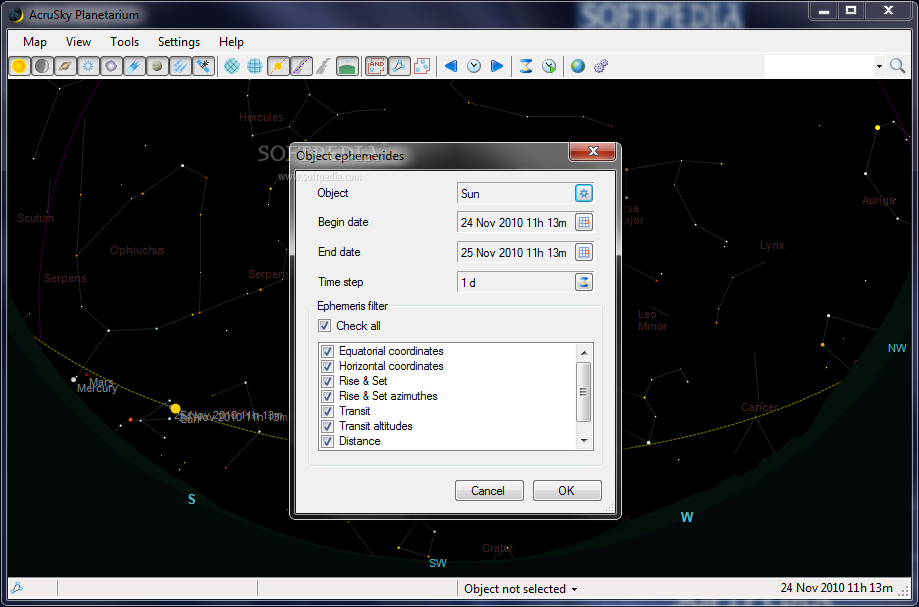Set current time with clock icon
The width and height of the screenshot is (919, 607).
tap(474, 66)
